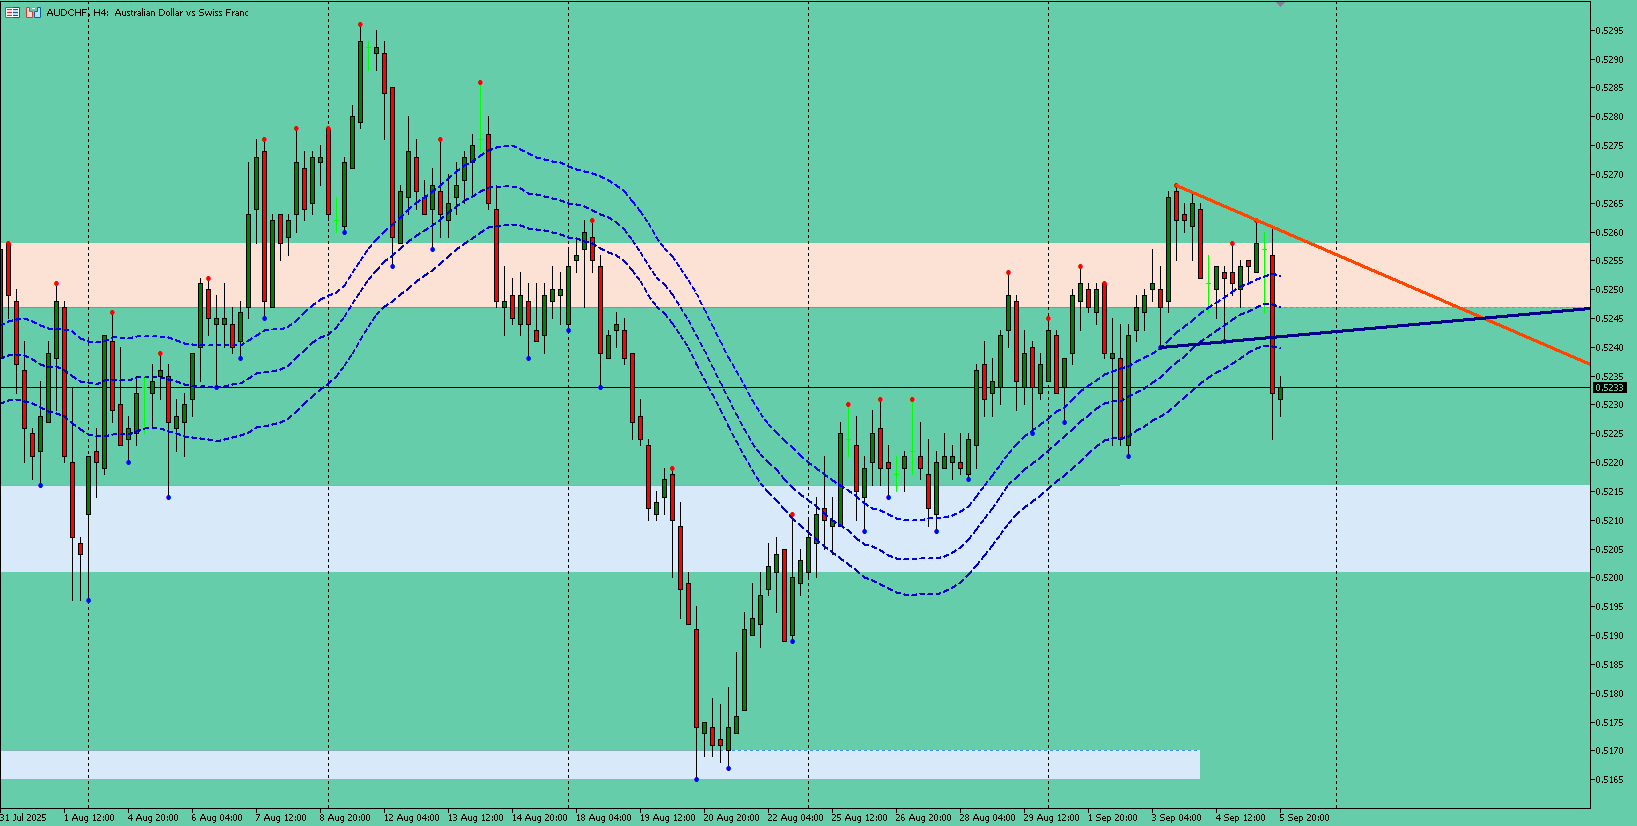Click the 0.5165 price scale label
The image size is (1637, 826).
pos(1609,780)
